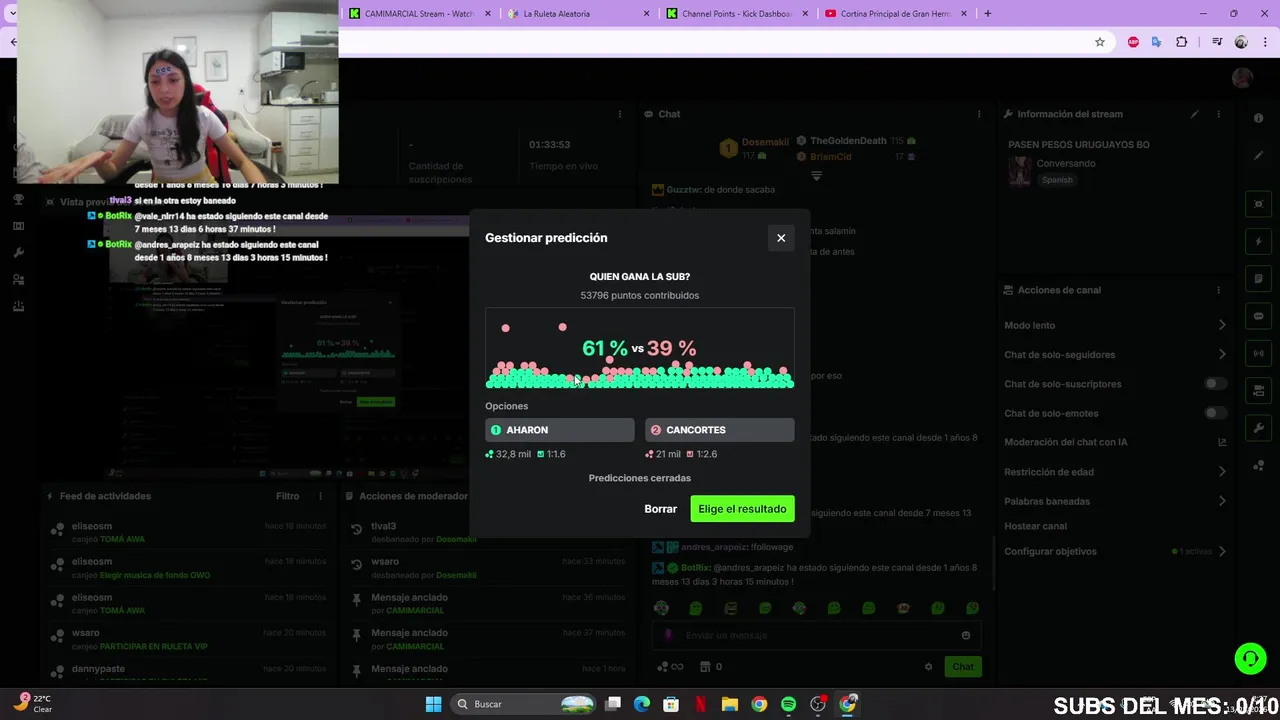Screen dimensions: 1280x720
Task: Click the channel points dots sidebar icon
Action: click(1258, 464)
